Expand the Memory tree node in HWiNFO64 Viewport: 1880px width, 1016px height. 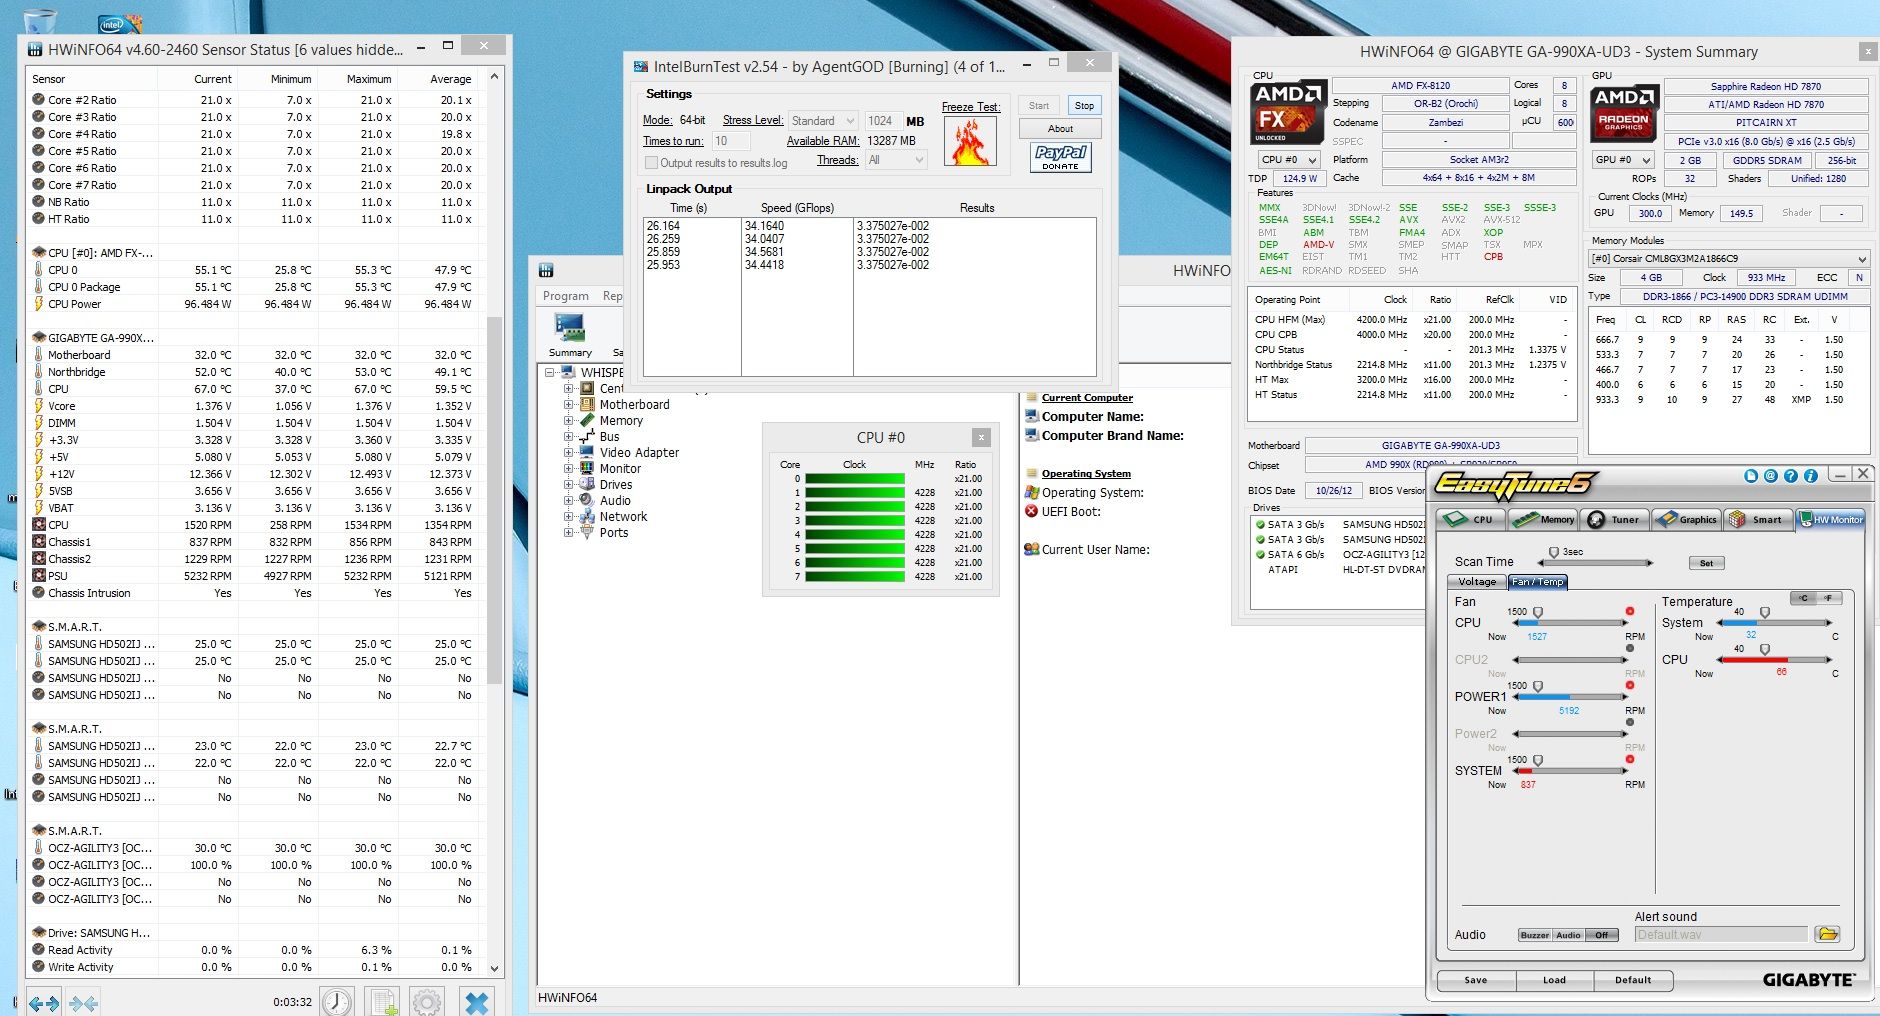(568, 421)
